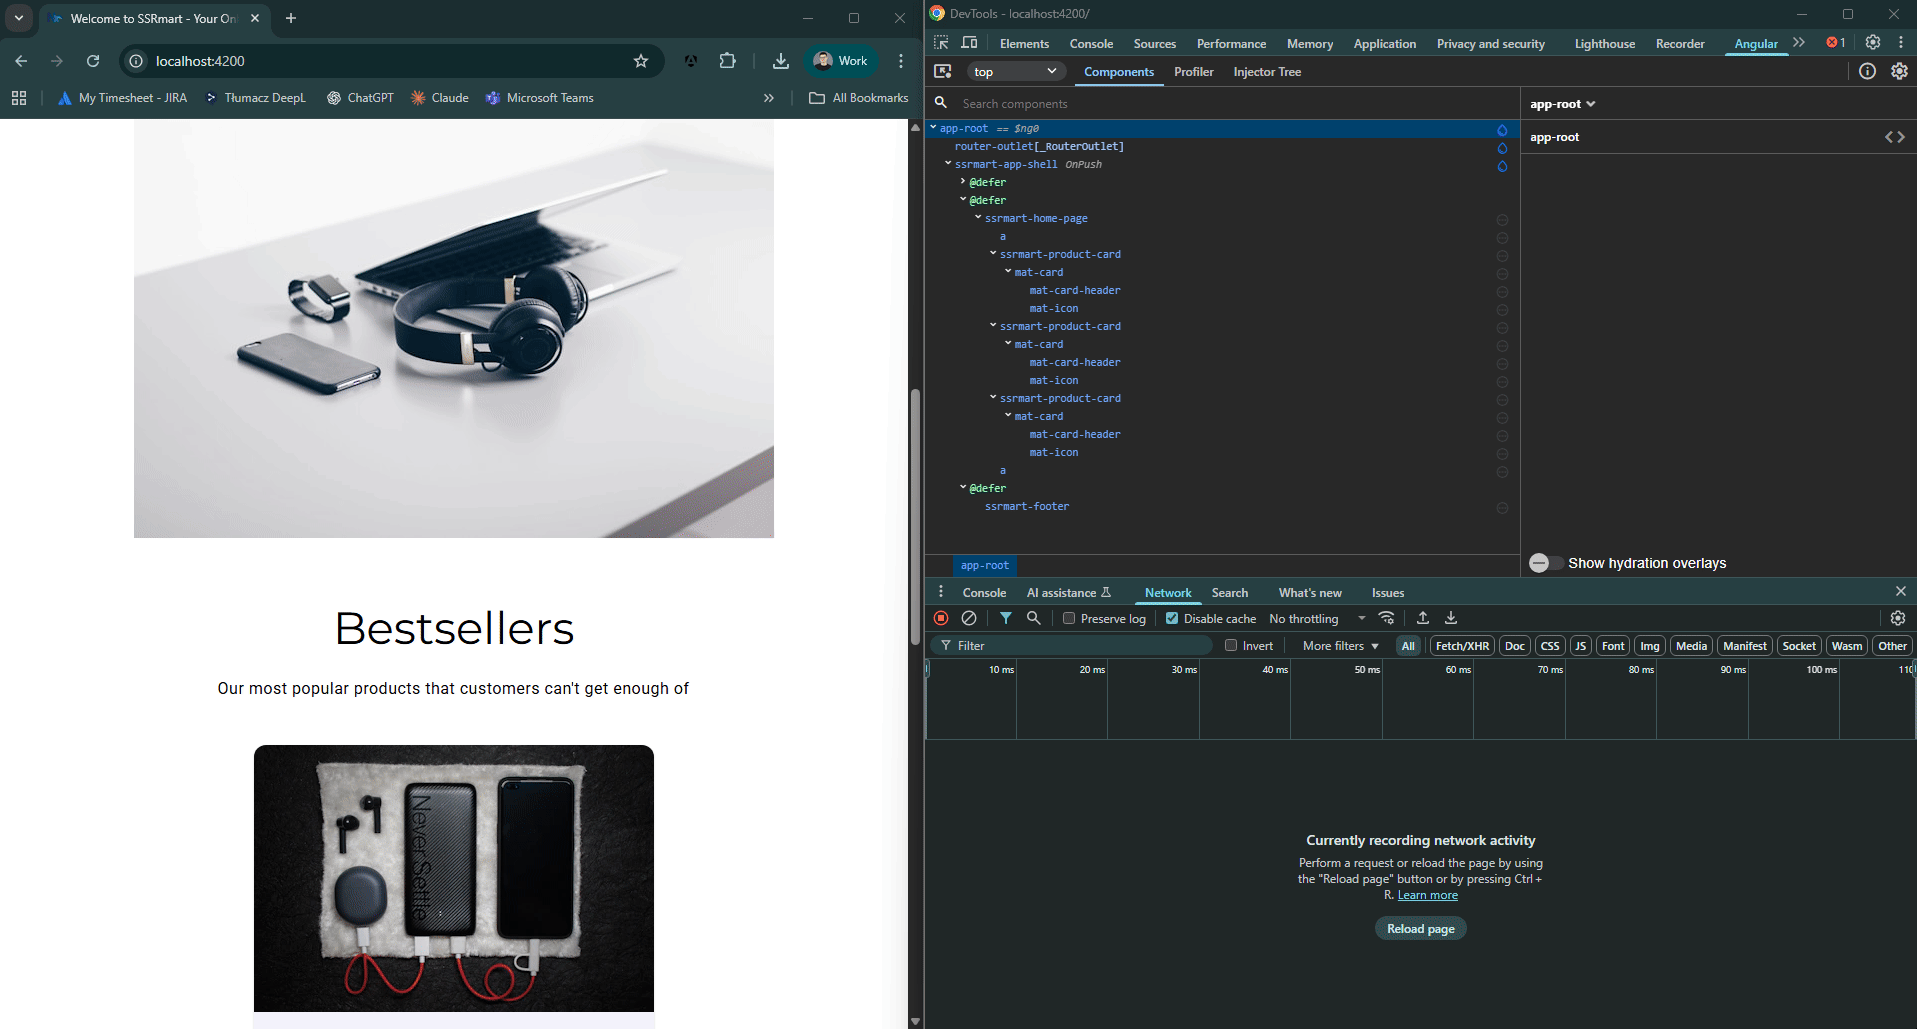Click the import HAR file icon

[1423, 619]
